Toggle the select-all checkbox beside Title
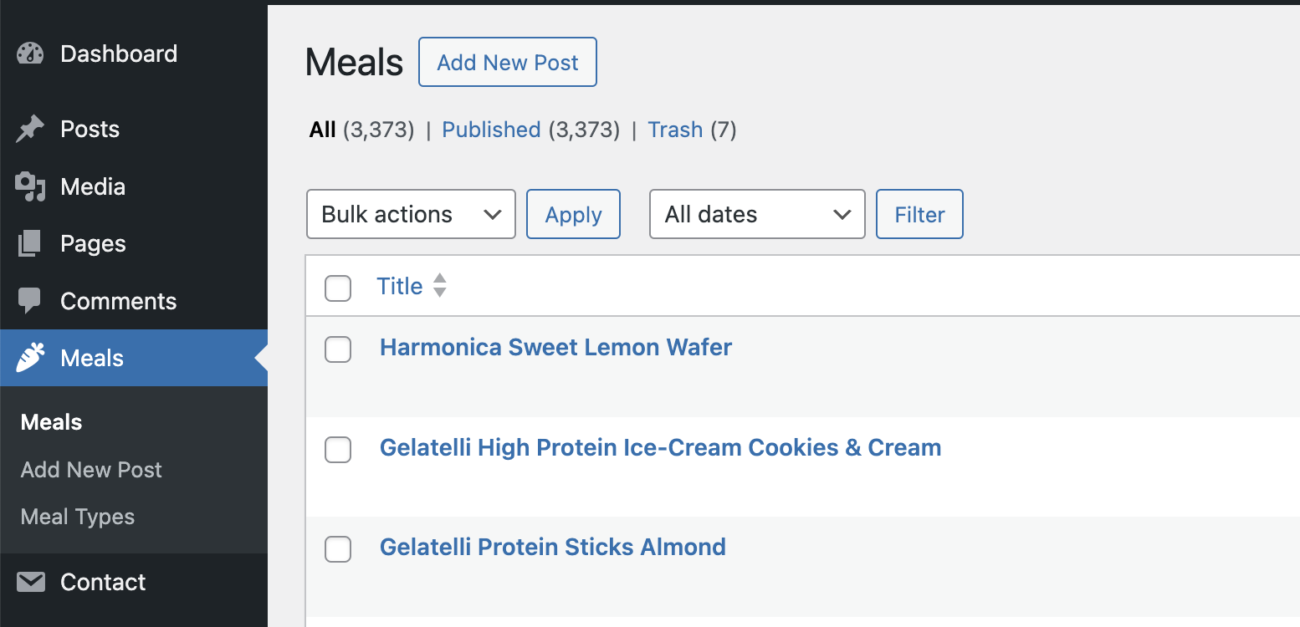Image resolution: width=1300 pixels, height=627 pixels. [x=338, y=288]
